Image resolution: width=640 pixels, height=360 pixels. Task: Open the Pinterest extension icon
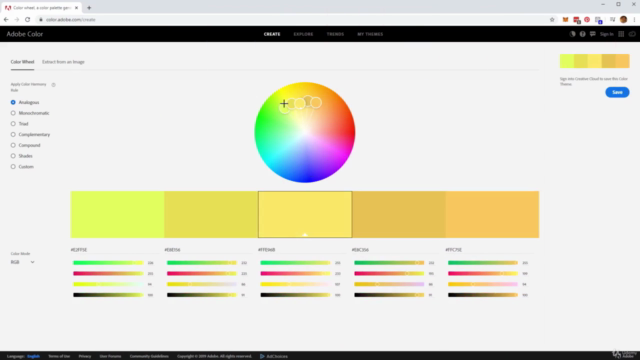[587, 20]
